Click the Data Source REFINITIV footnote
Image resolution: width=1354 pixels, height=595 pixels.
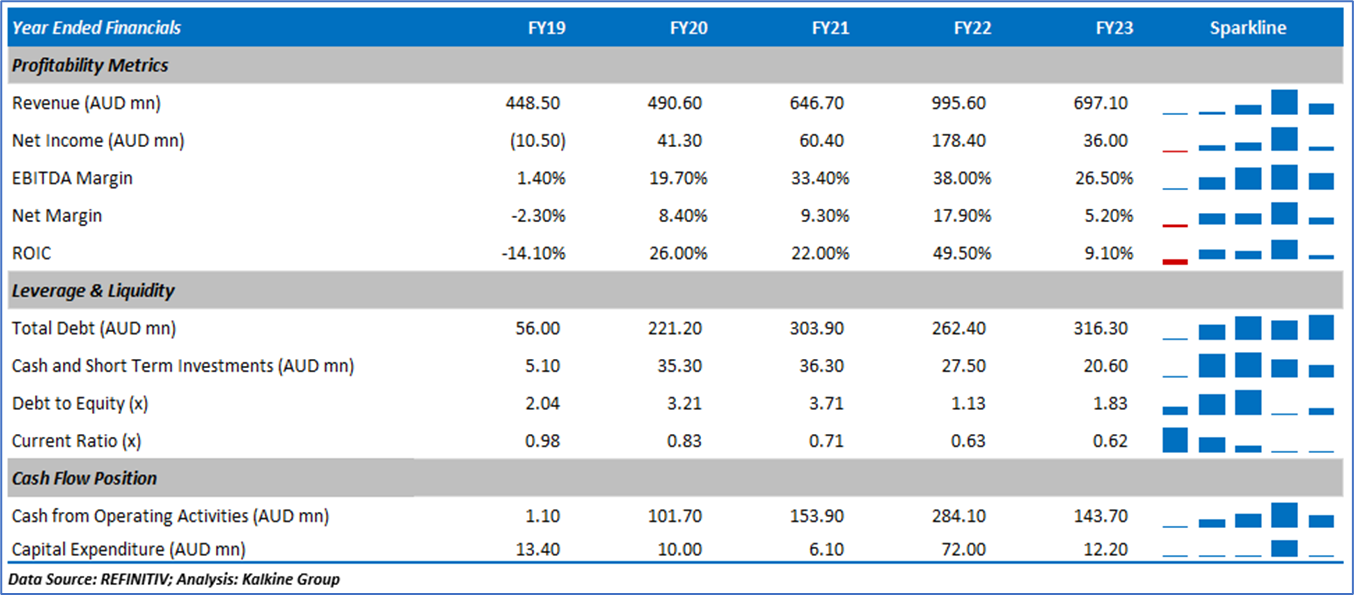[175, 579]
